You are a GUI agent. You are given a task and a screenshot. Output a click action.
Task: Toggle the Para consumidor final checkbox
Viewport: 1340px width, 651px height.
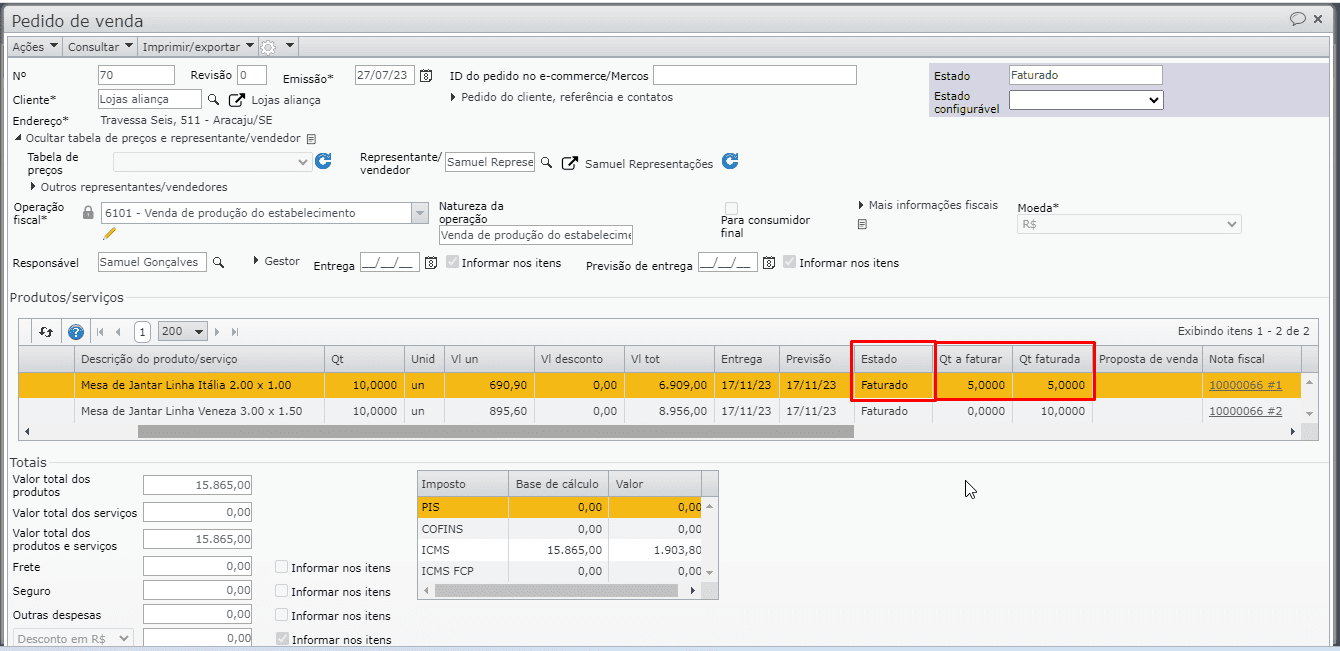click(732, 207)
